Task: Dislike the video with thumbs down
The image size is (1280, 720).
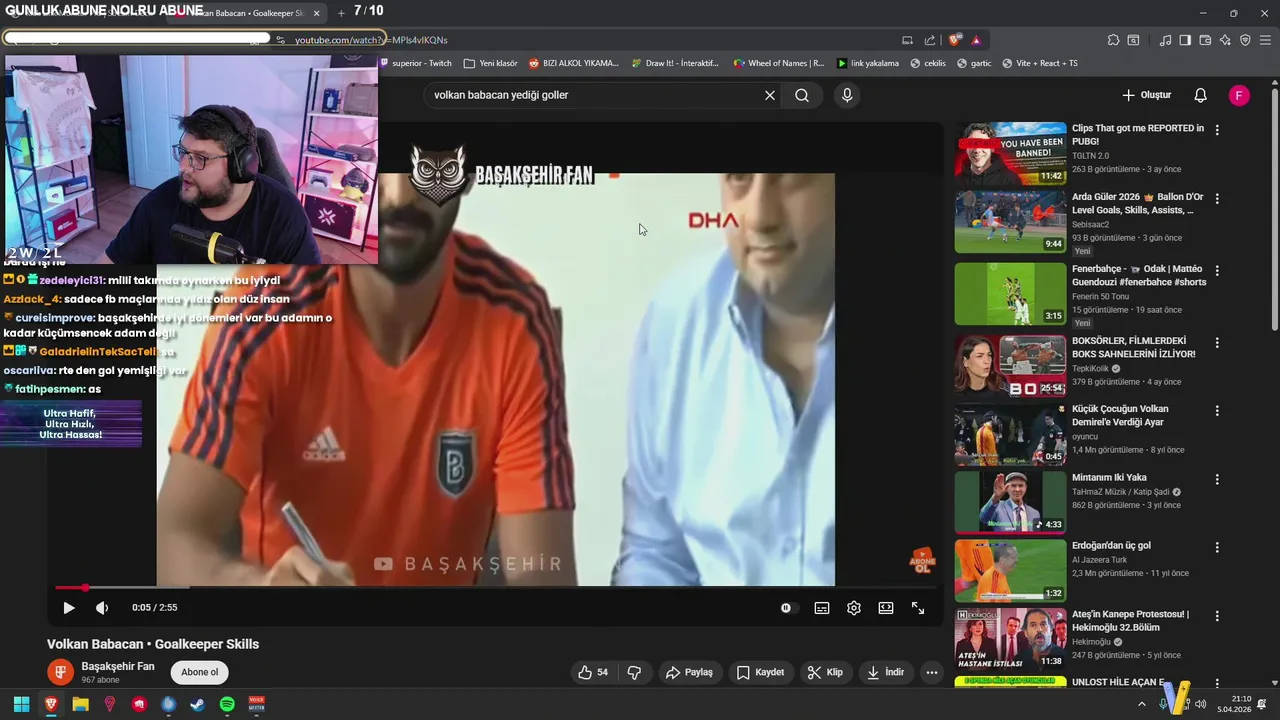Action: click(x=634, y=672)
